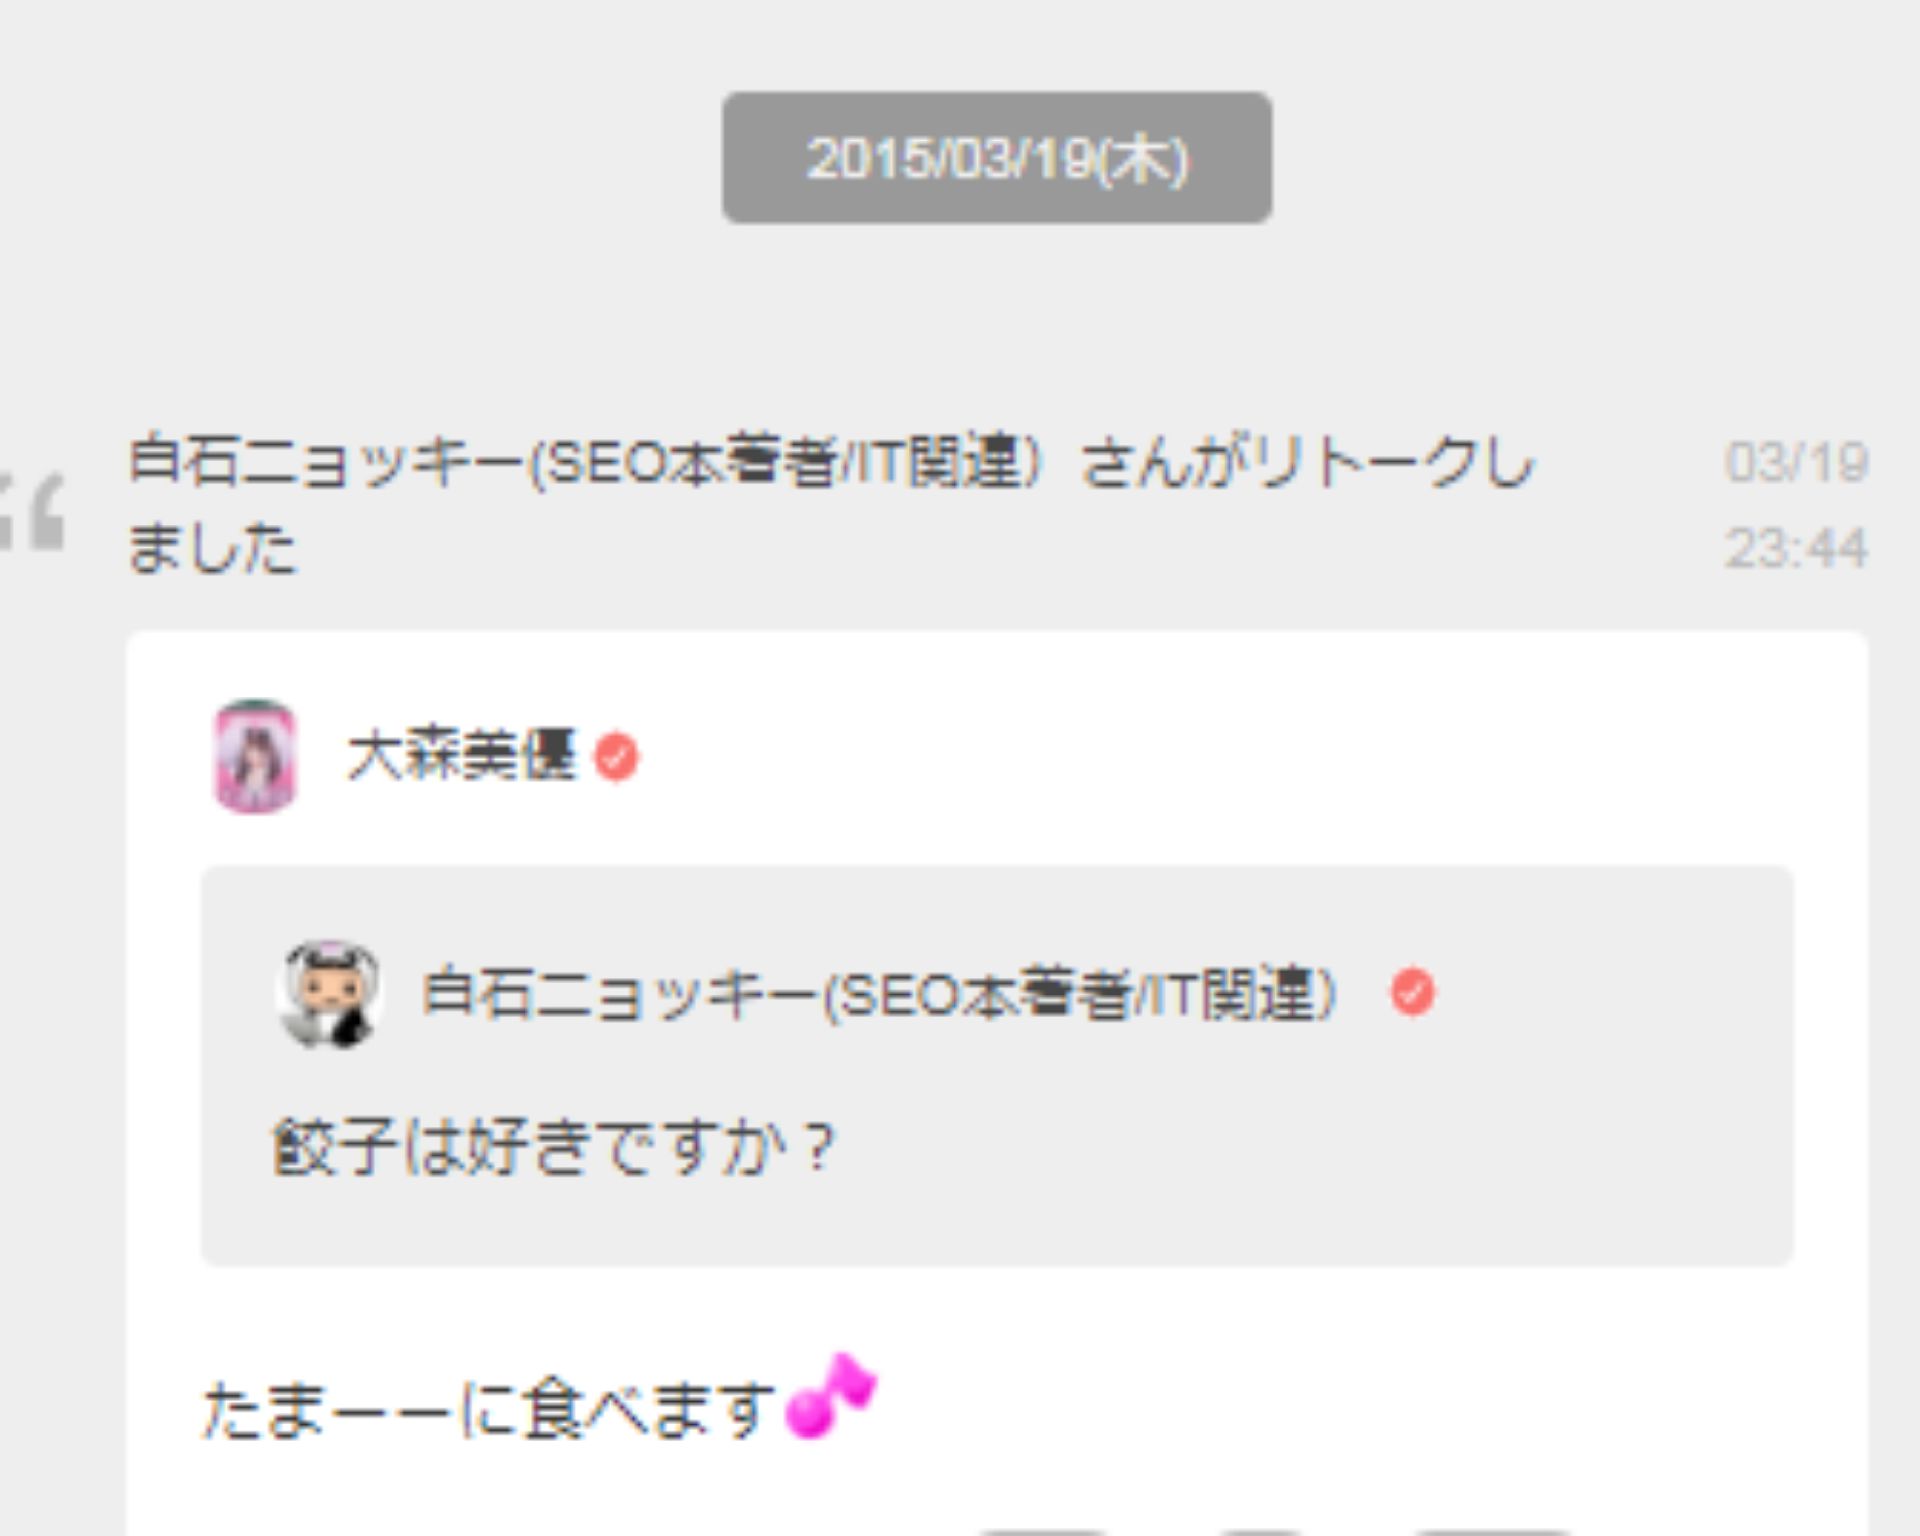Click the 23:44 time stamp

[x=1797, y=547]
